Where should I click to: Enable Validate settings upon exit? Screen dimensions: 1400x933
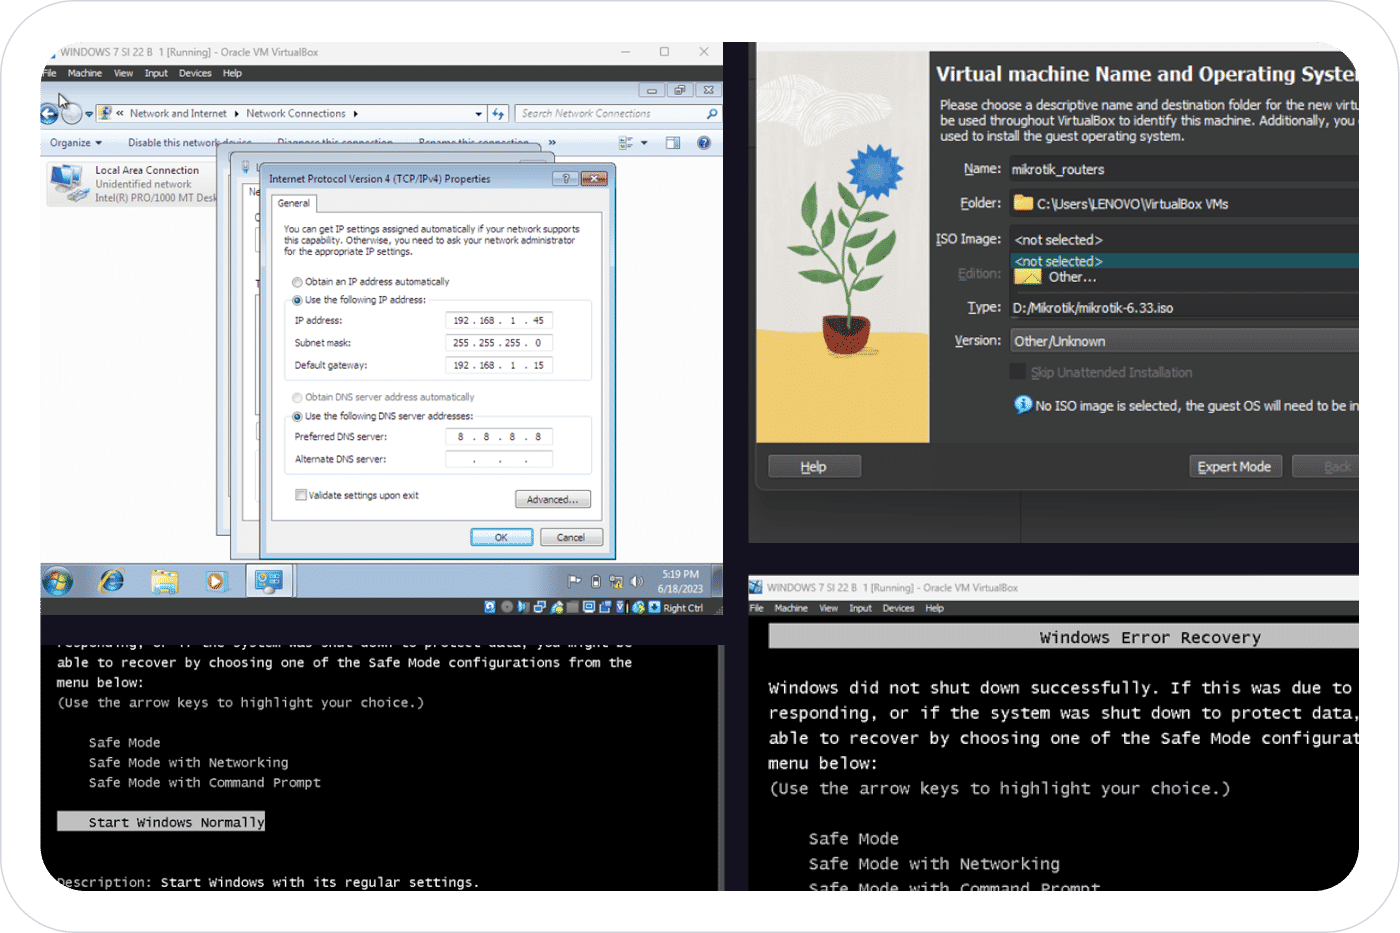point(300,495)
